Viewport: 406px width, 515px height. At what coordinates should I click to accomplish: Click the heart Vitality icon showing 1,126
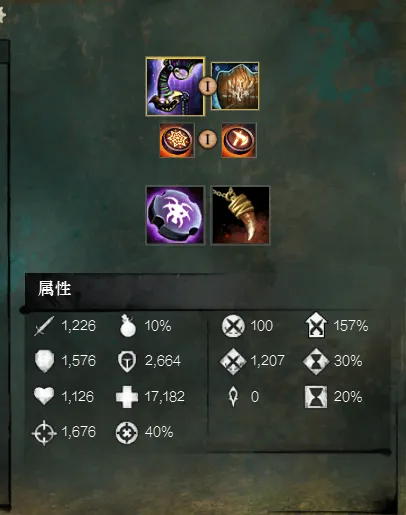pyautogui.click(x=44, y=396)
